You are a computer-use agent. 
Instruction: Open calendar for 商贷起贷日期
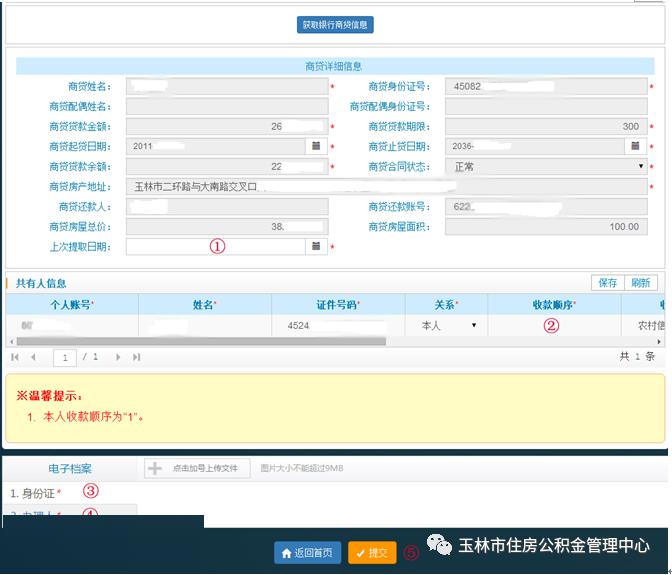coord(316,147)
